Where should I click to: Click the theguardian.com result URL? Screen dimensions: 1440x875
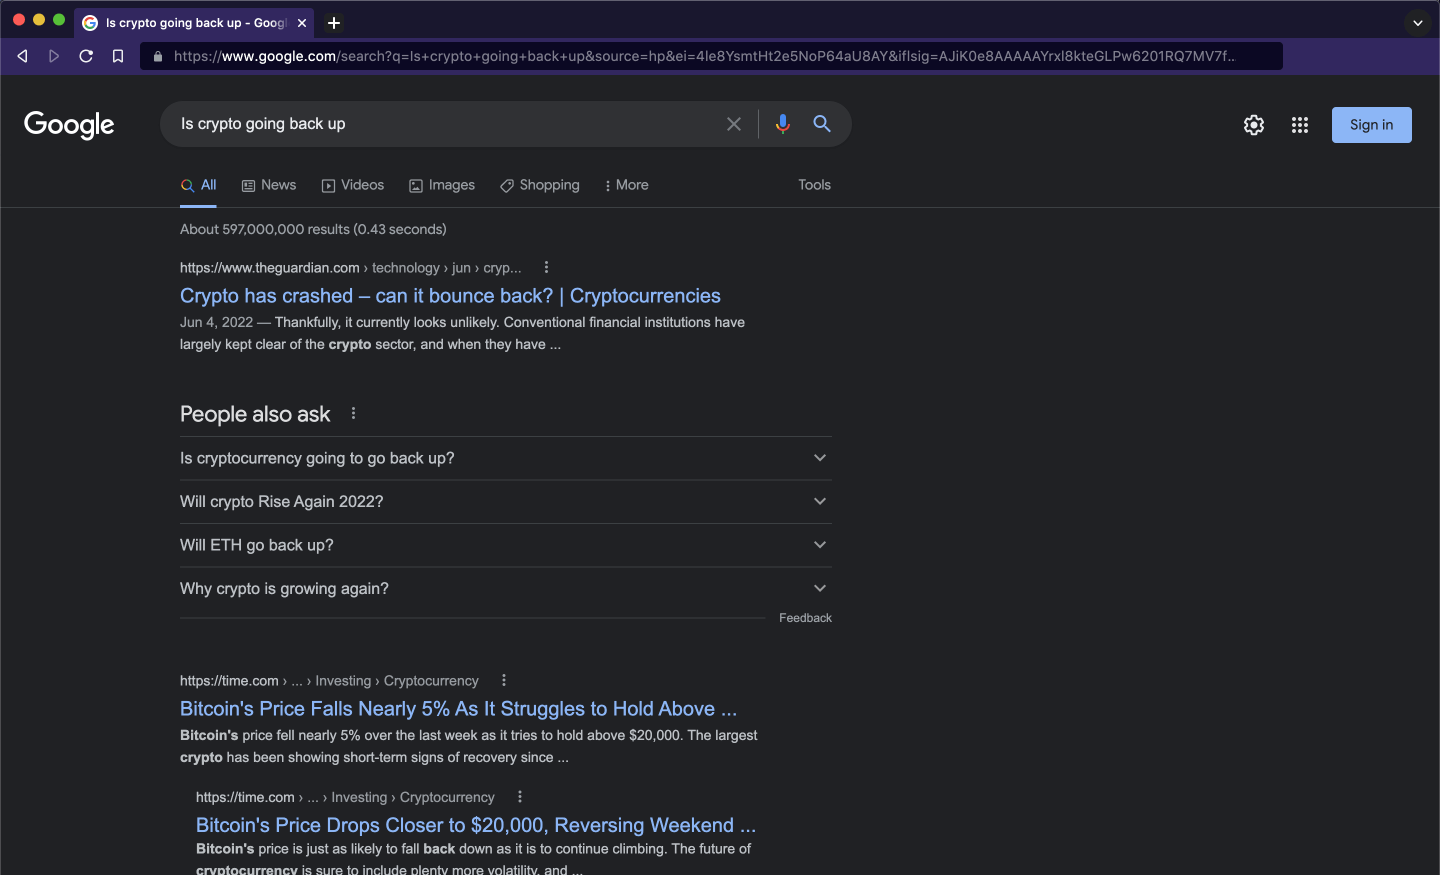350,268
